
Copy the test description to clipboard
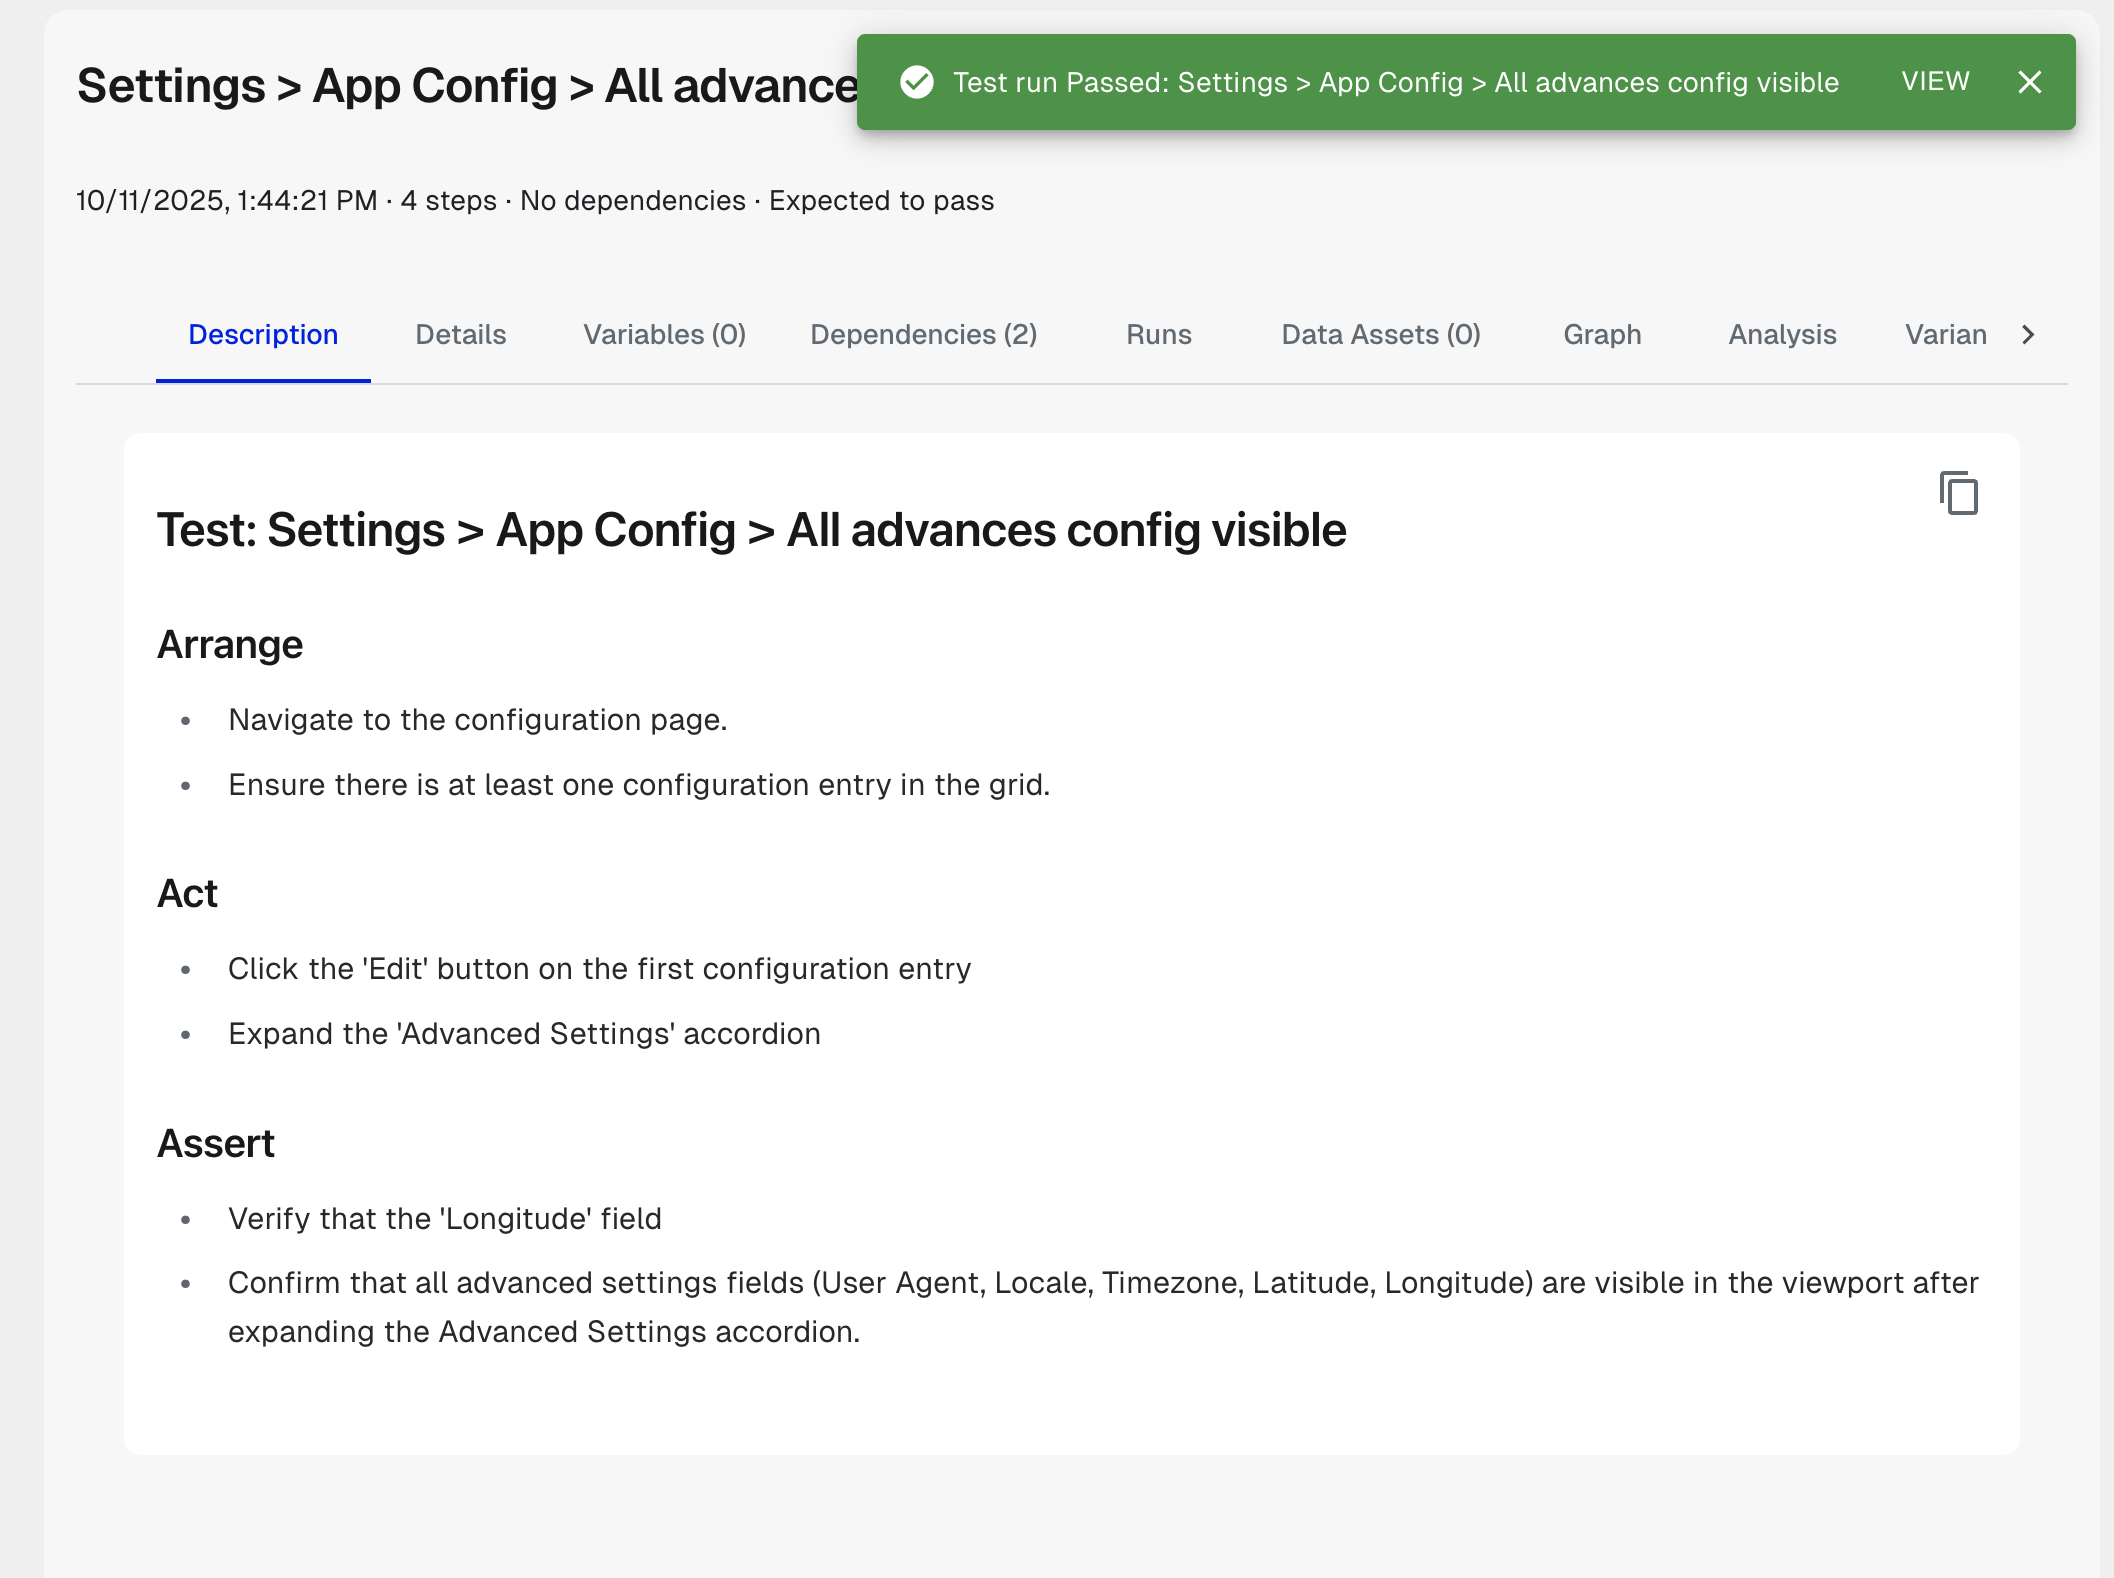(1958, 493)
